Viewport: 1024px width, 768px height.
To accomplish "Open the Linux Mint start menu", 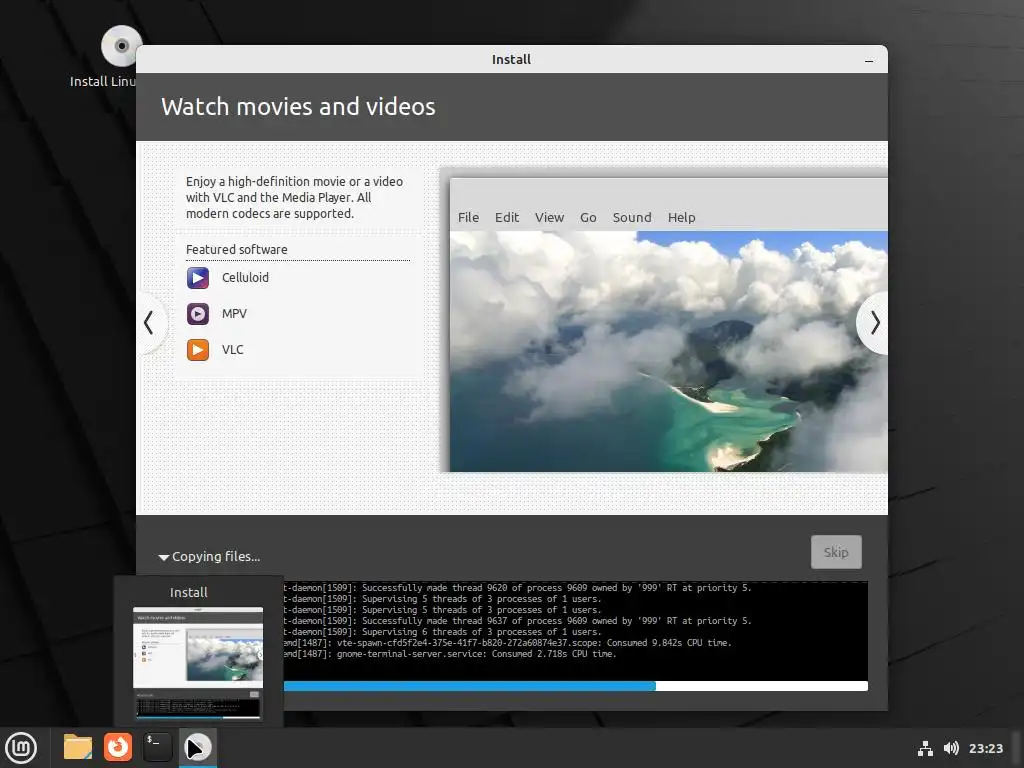I will point(22,748).
